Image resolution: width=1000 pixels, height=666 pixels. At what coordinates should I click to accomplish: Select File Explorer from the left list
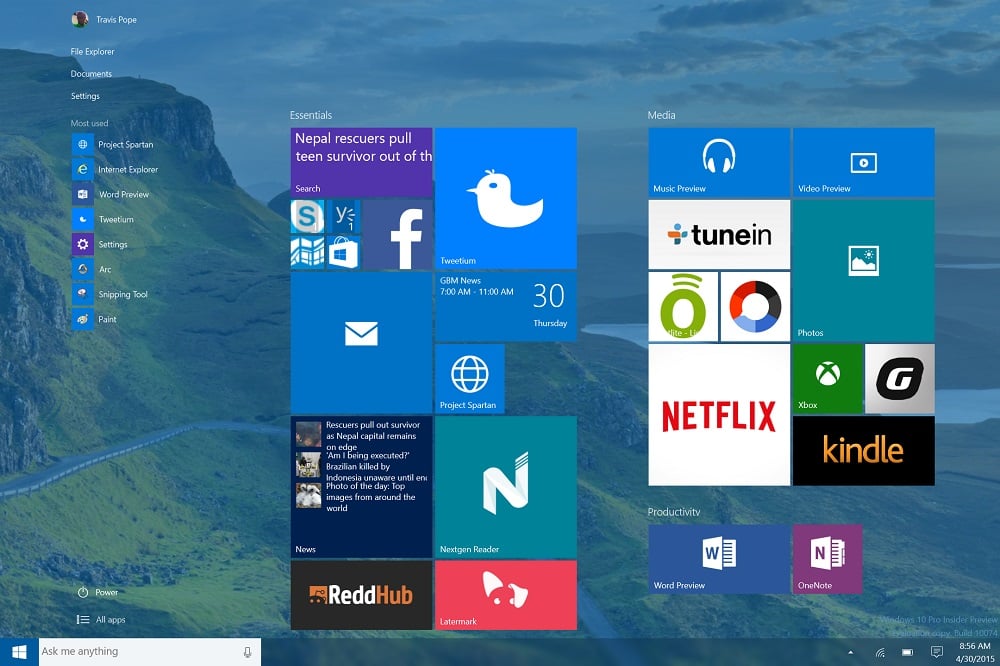pyautogui.click(x=93, y=51)
